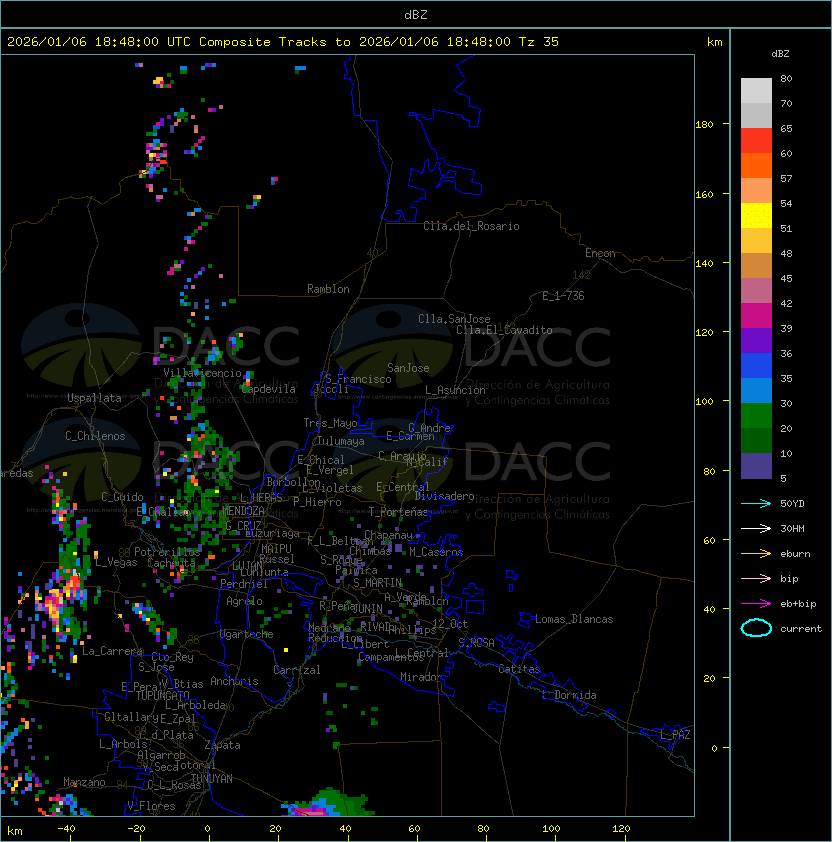This screenshot has height=842, width=832.
Task: Click the '120' km tick label on bottom axis
Action: tap(621, 828)
